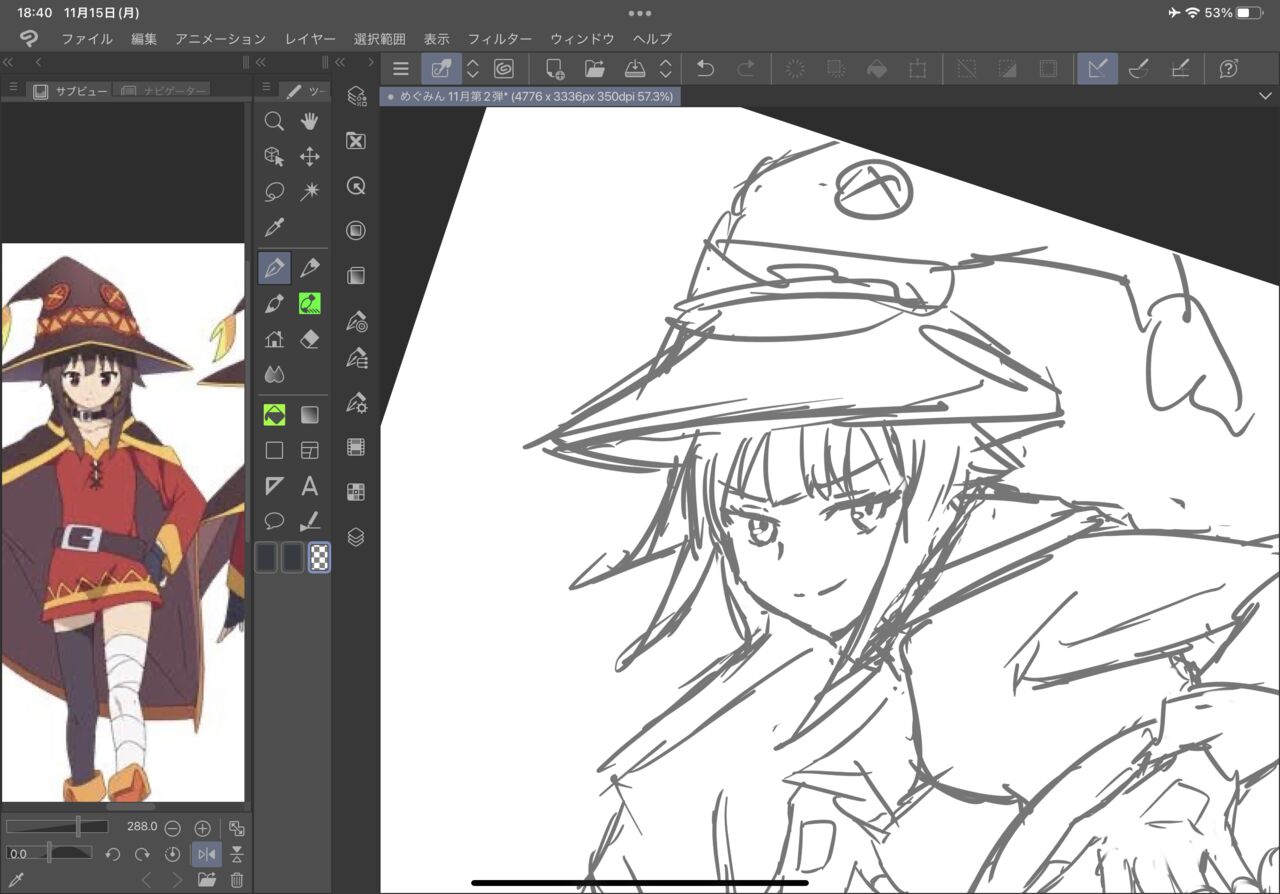The width and height of the screenshot is (1280, 894).
Task: Select the Balloon tool
Action: click(274, 521)
